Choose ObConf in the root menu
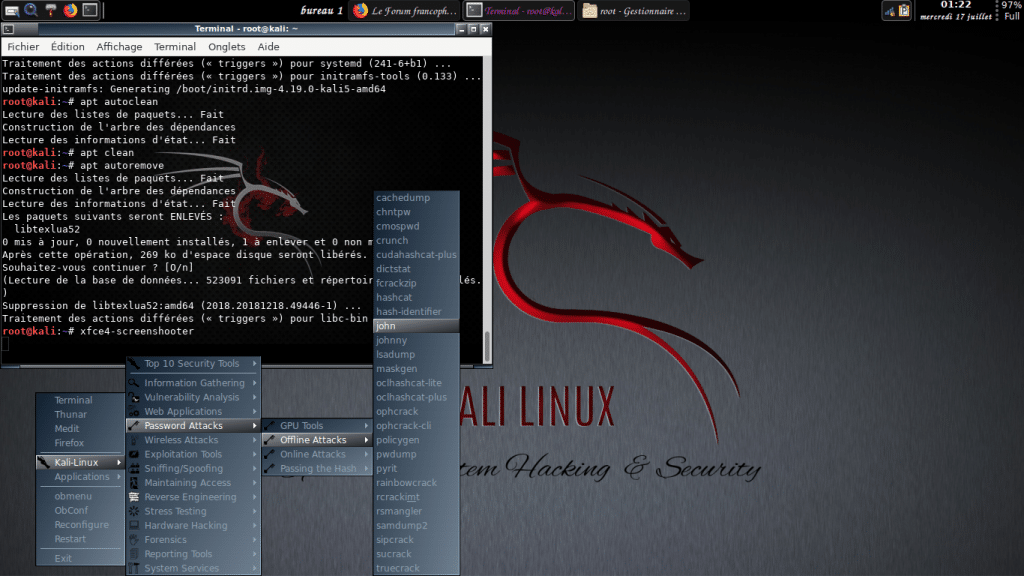 click(x=80, y=511)
